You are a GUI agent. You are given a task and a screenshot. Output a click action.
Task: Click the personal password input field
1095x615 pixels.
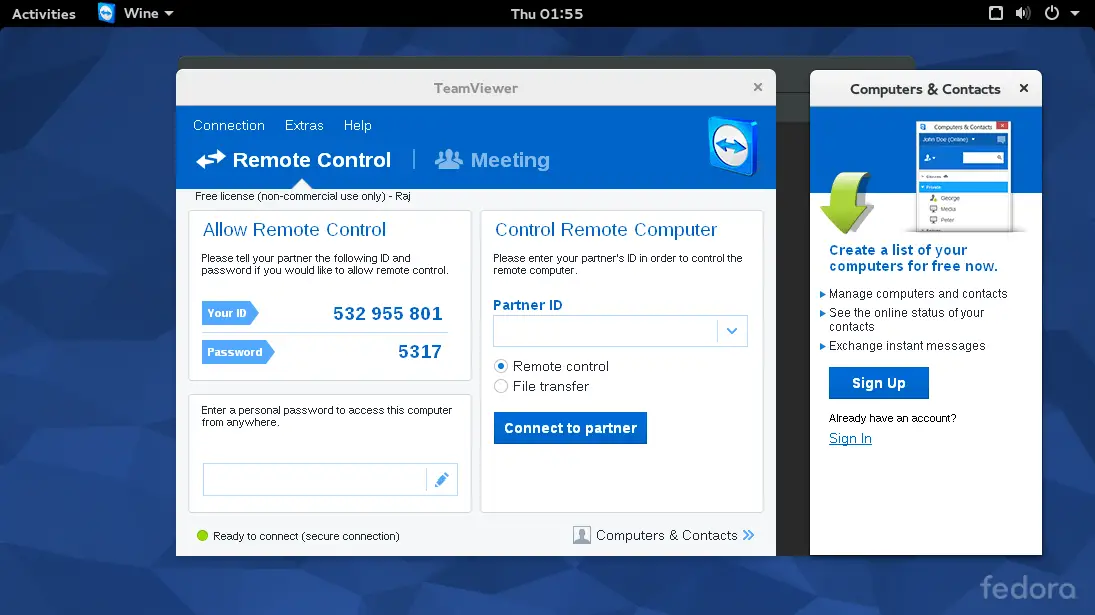(x=315, y=480)
